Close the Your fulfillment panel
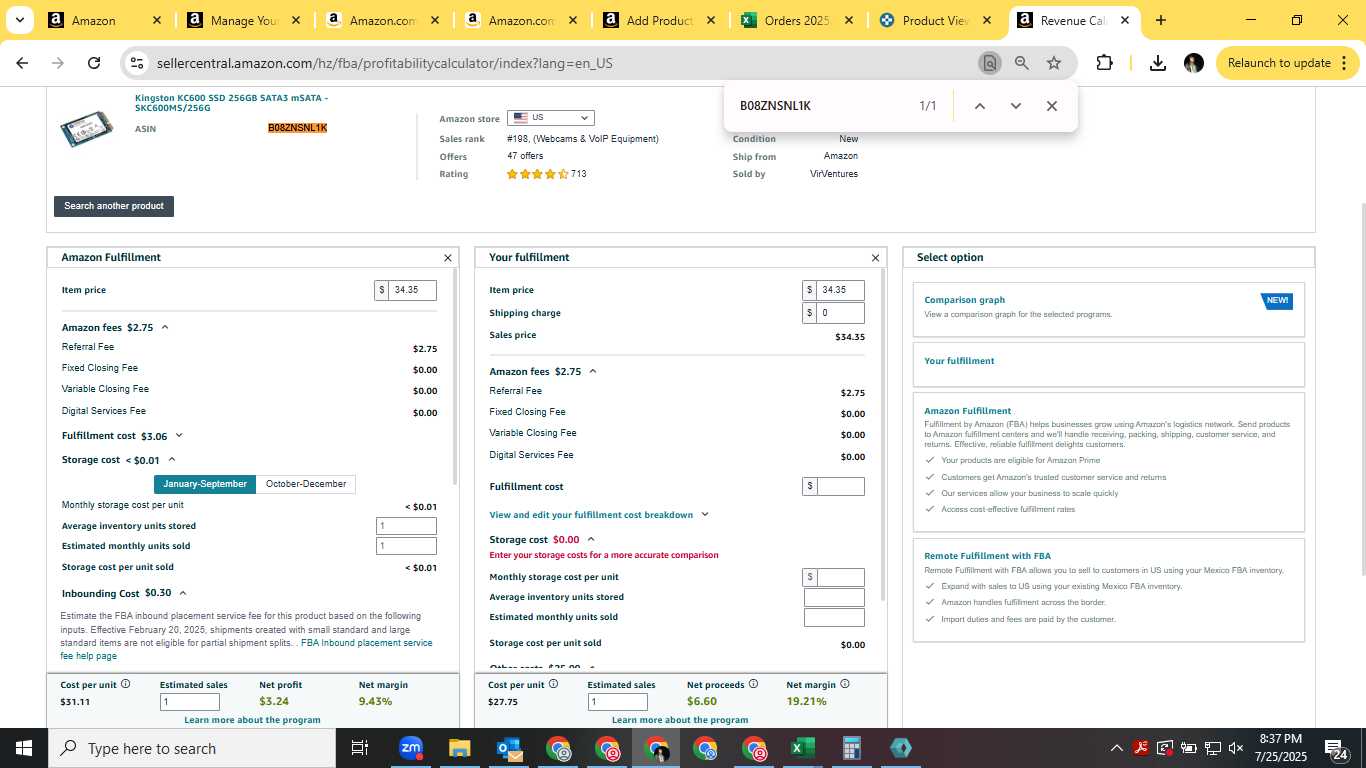 [876, 258]
